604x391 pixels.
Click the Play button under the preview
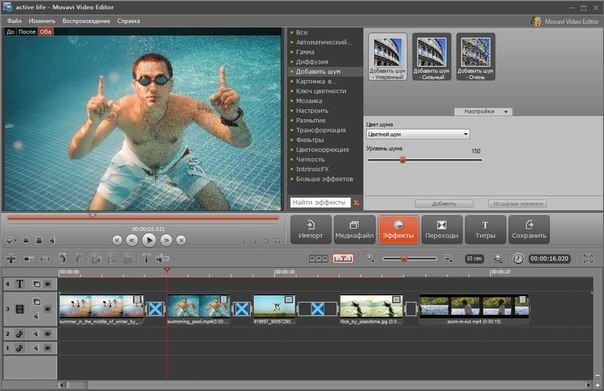point(149,240)
